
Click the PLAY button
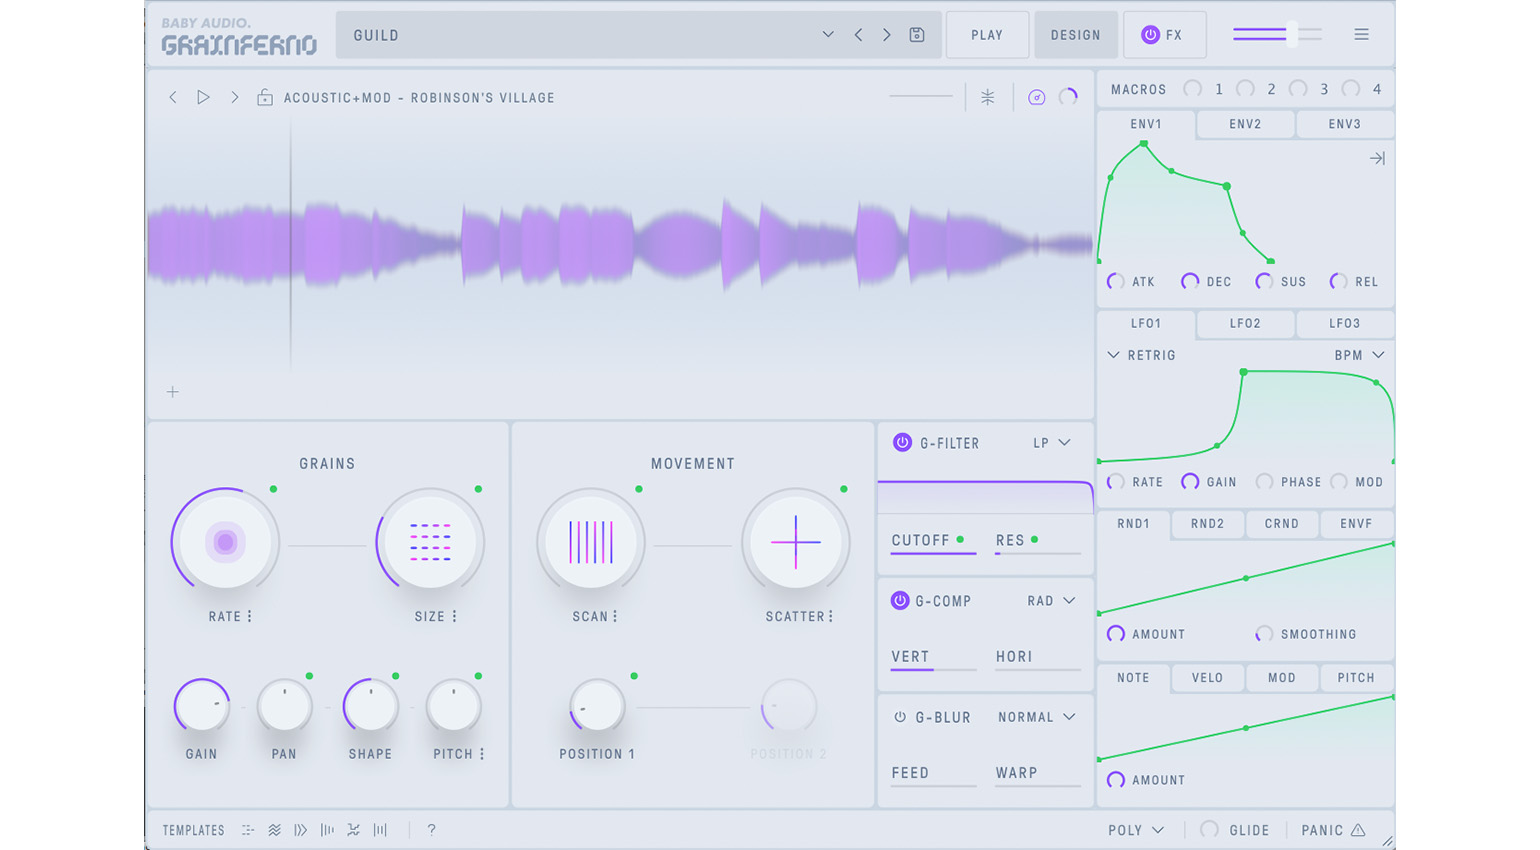[986, 35]
